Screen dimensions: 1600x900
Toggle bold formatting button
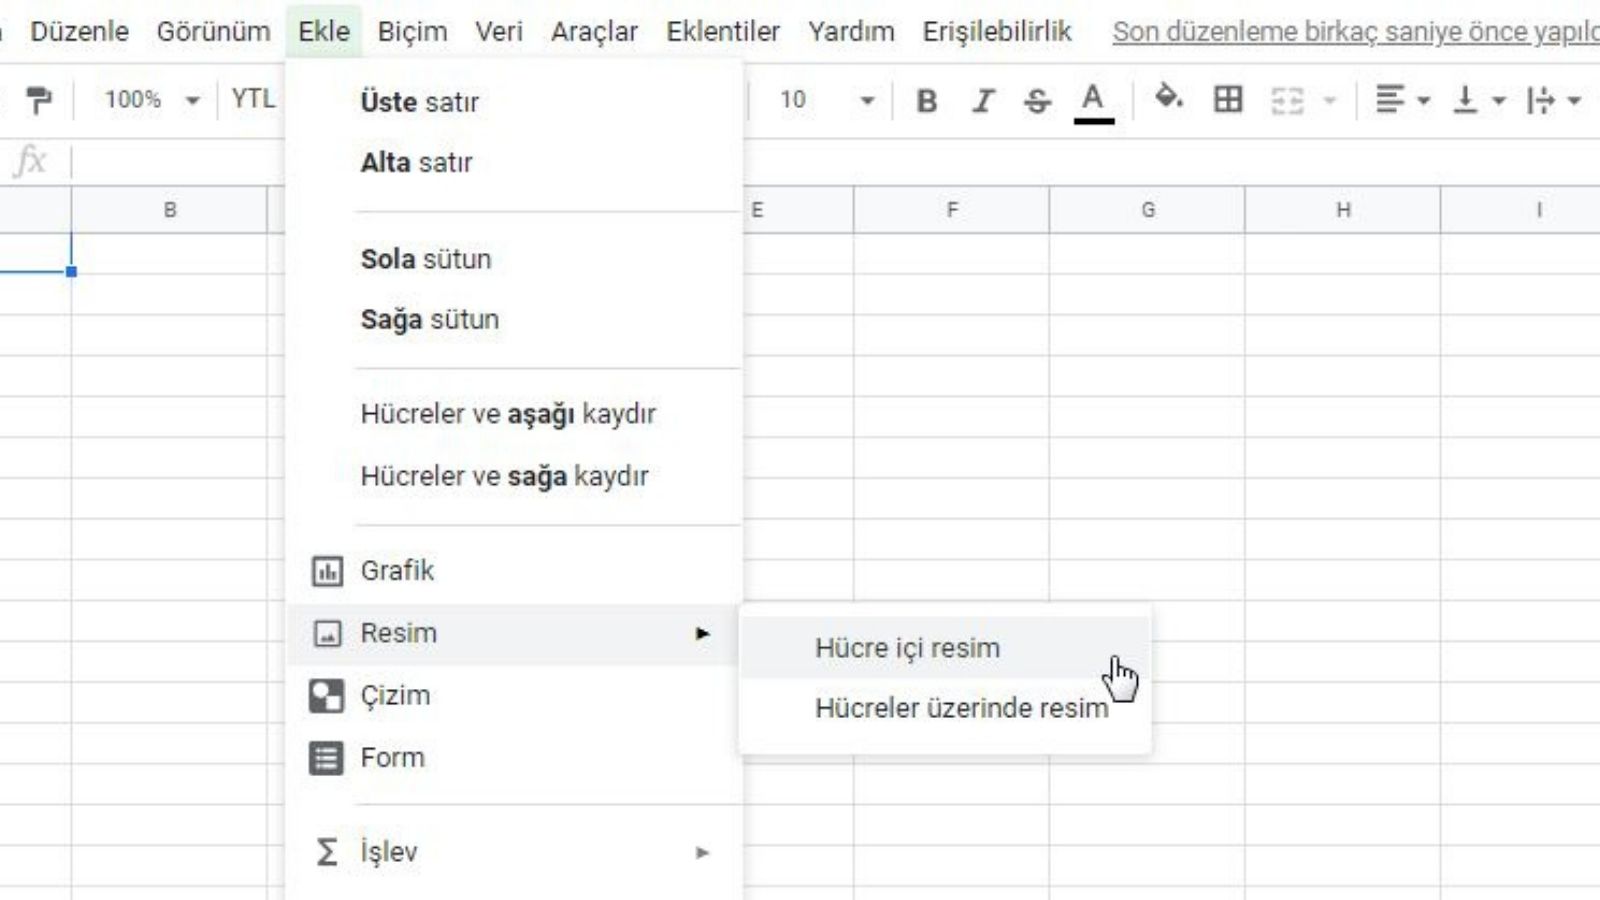pyautogui.click(x=927, y=101)
